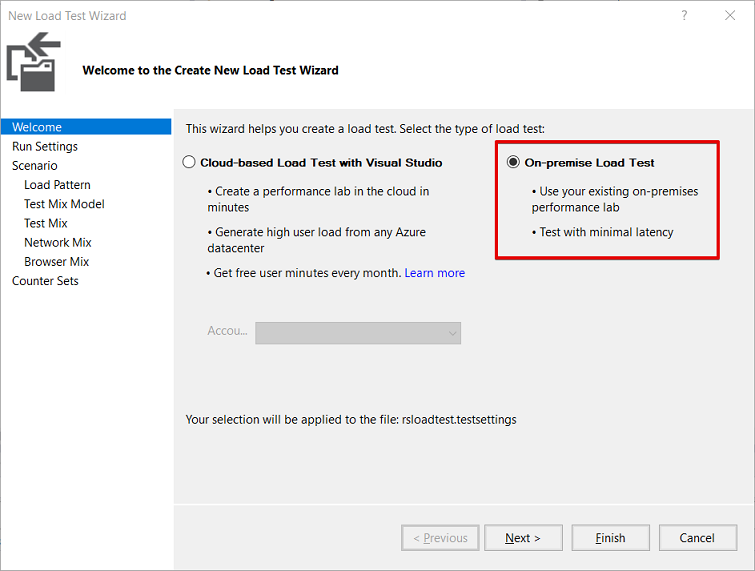
Task: Click the Previous button
Action: [x=439, y=538]
